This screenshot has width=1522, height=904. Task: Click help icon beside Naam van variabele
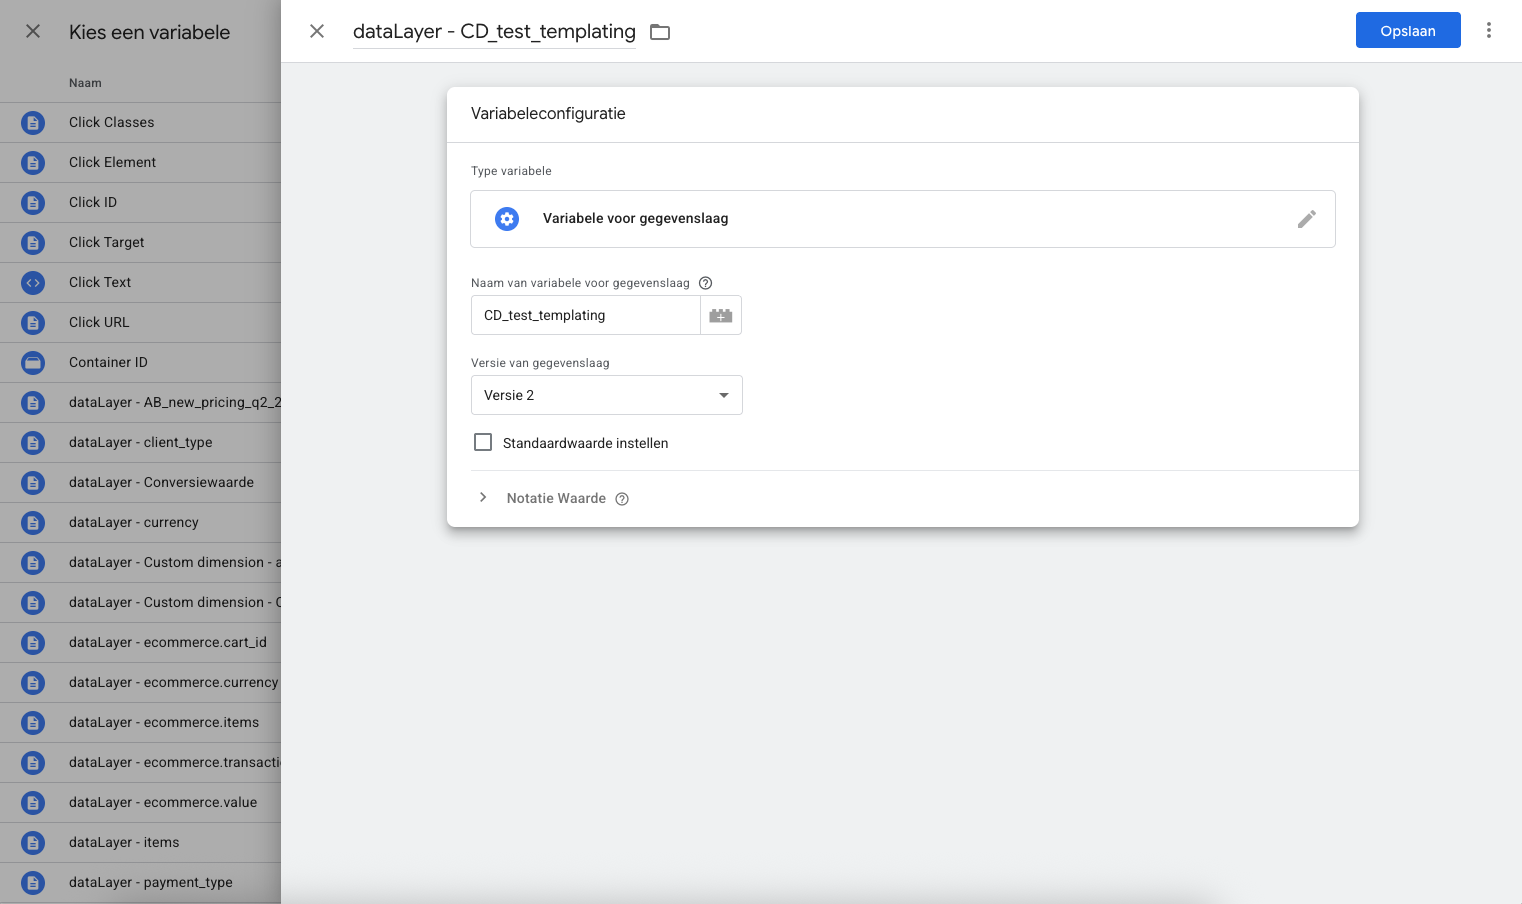pos(705,283)
